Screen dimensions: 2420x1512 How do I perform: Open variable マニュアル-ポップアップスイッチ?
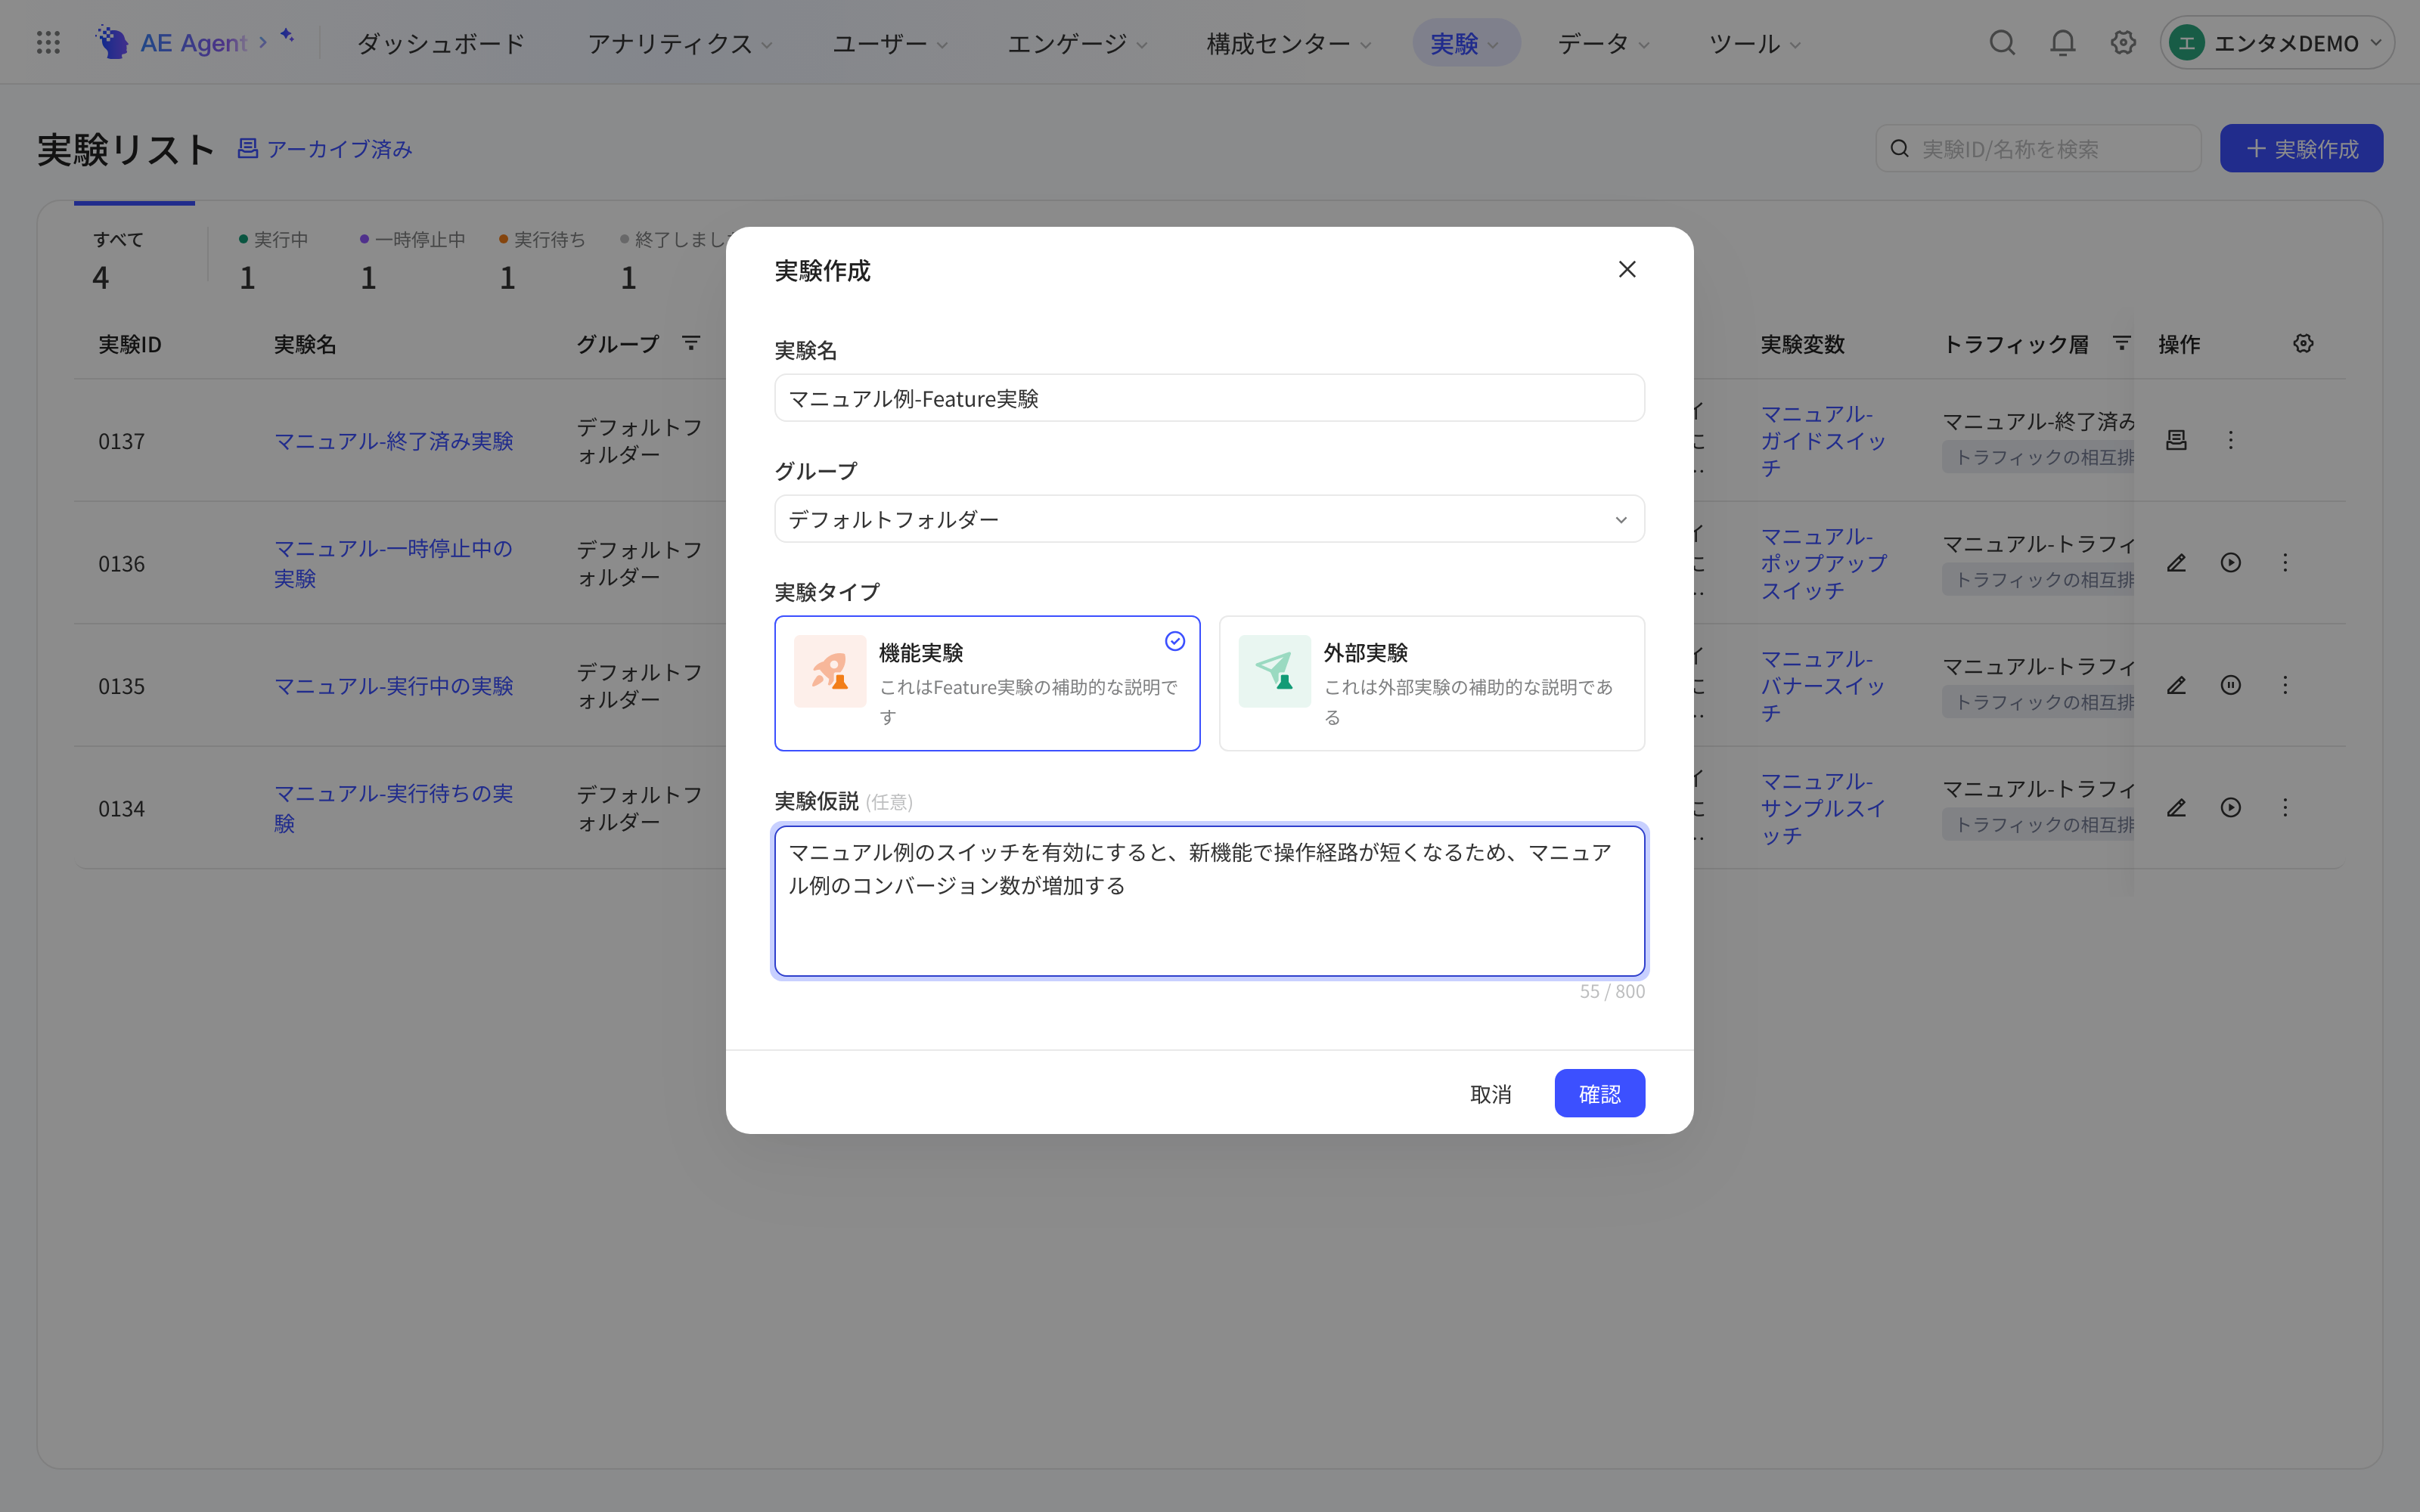pos(1823,563)
